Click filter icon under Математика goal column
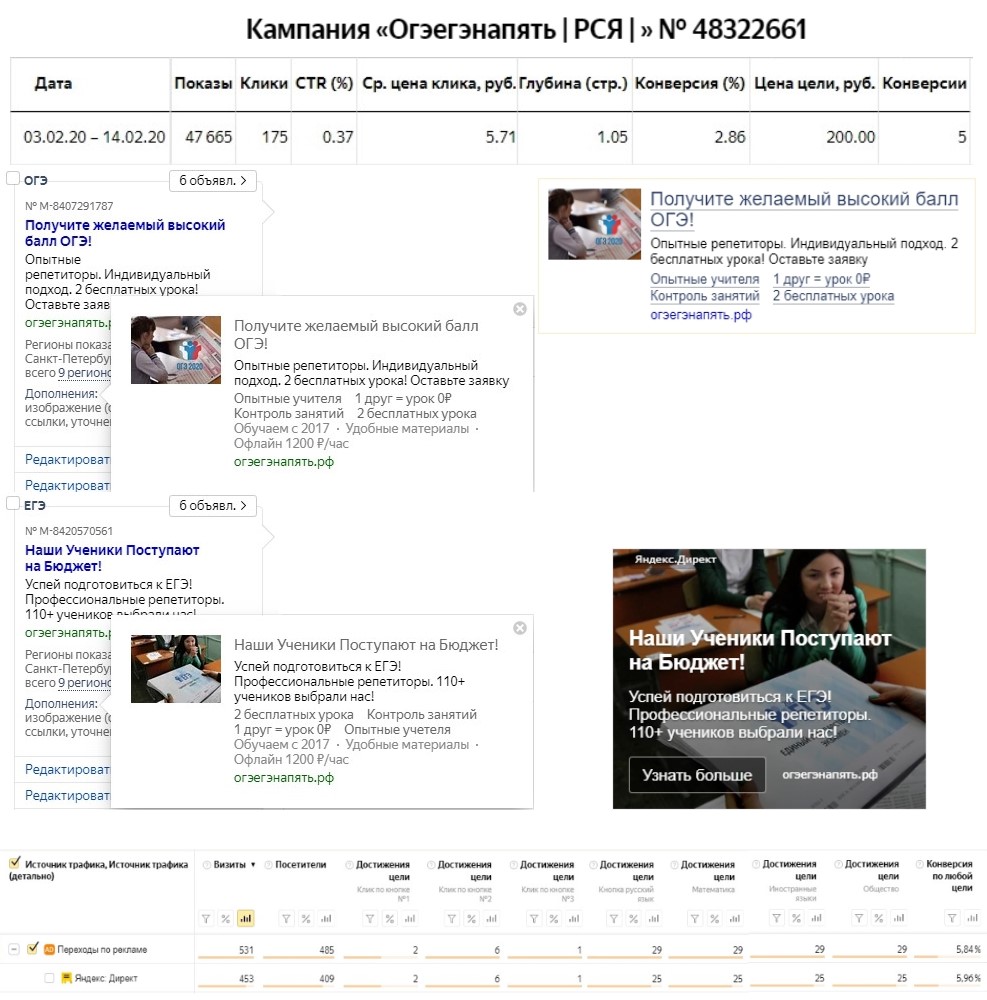 click(695, 919)
